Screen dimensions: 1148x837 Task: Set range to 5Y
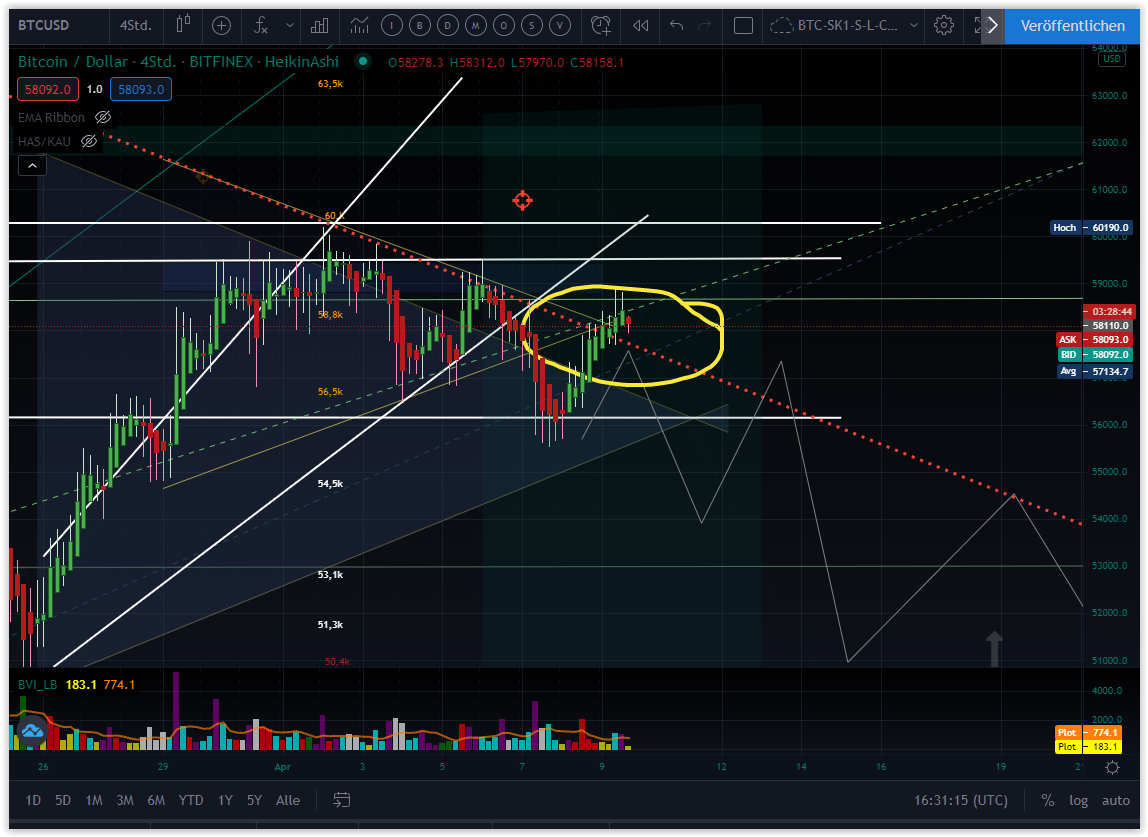254,800
